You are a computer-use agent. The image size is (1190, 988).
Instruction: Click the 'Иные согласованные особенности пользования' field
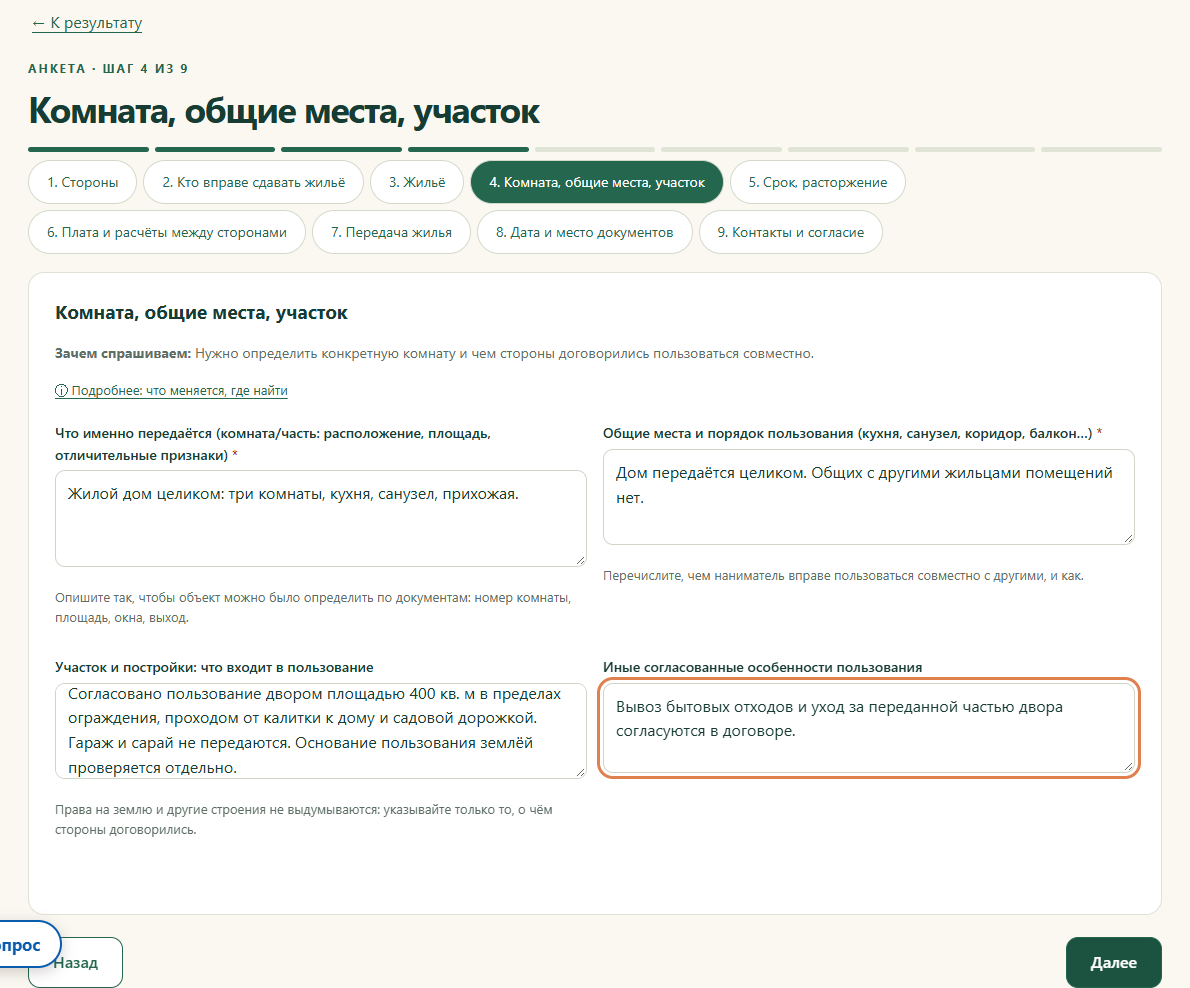pos(868,728)
